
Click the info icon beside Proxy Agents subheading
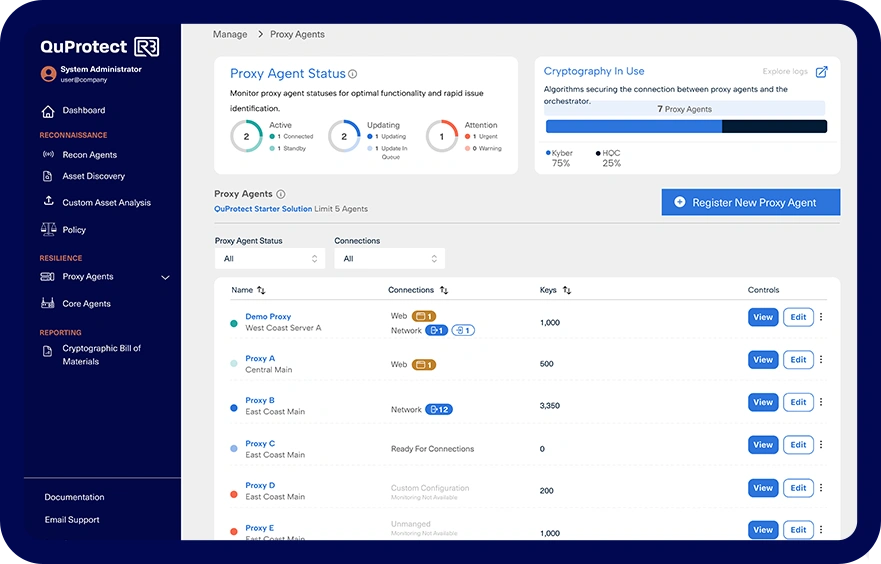(281, 194)
